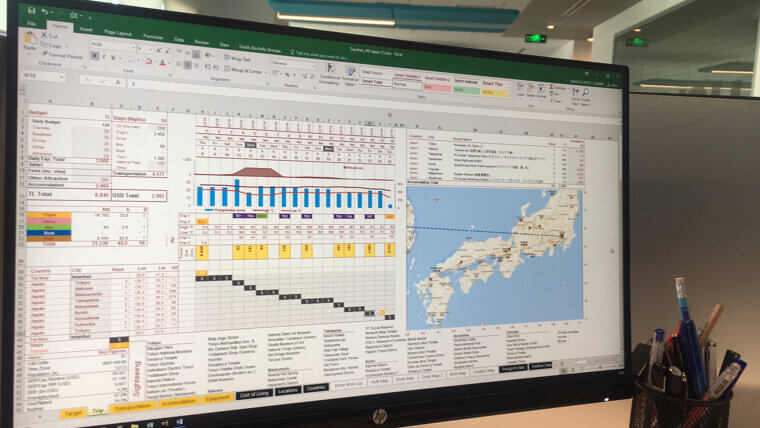Click the Copy icon in Clipboard

pos(52,46)
